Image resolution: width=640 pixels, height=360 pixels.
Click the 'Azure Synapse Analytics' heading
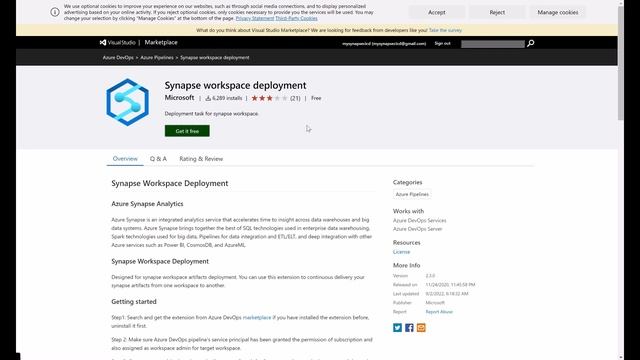click(x=147, y=204)
